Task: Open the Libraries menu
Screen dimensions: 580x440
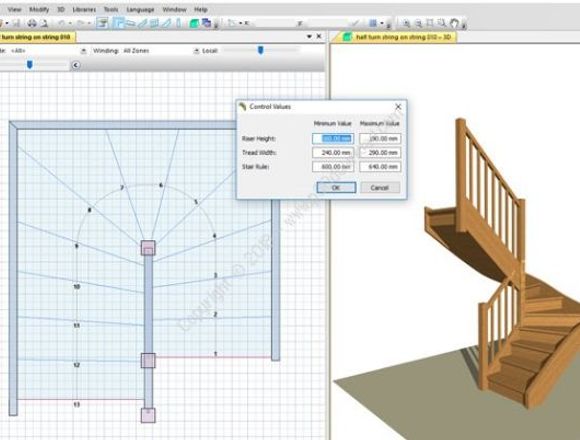Action: [84, 10]
